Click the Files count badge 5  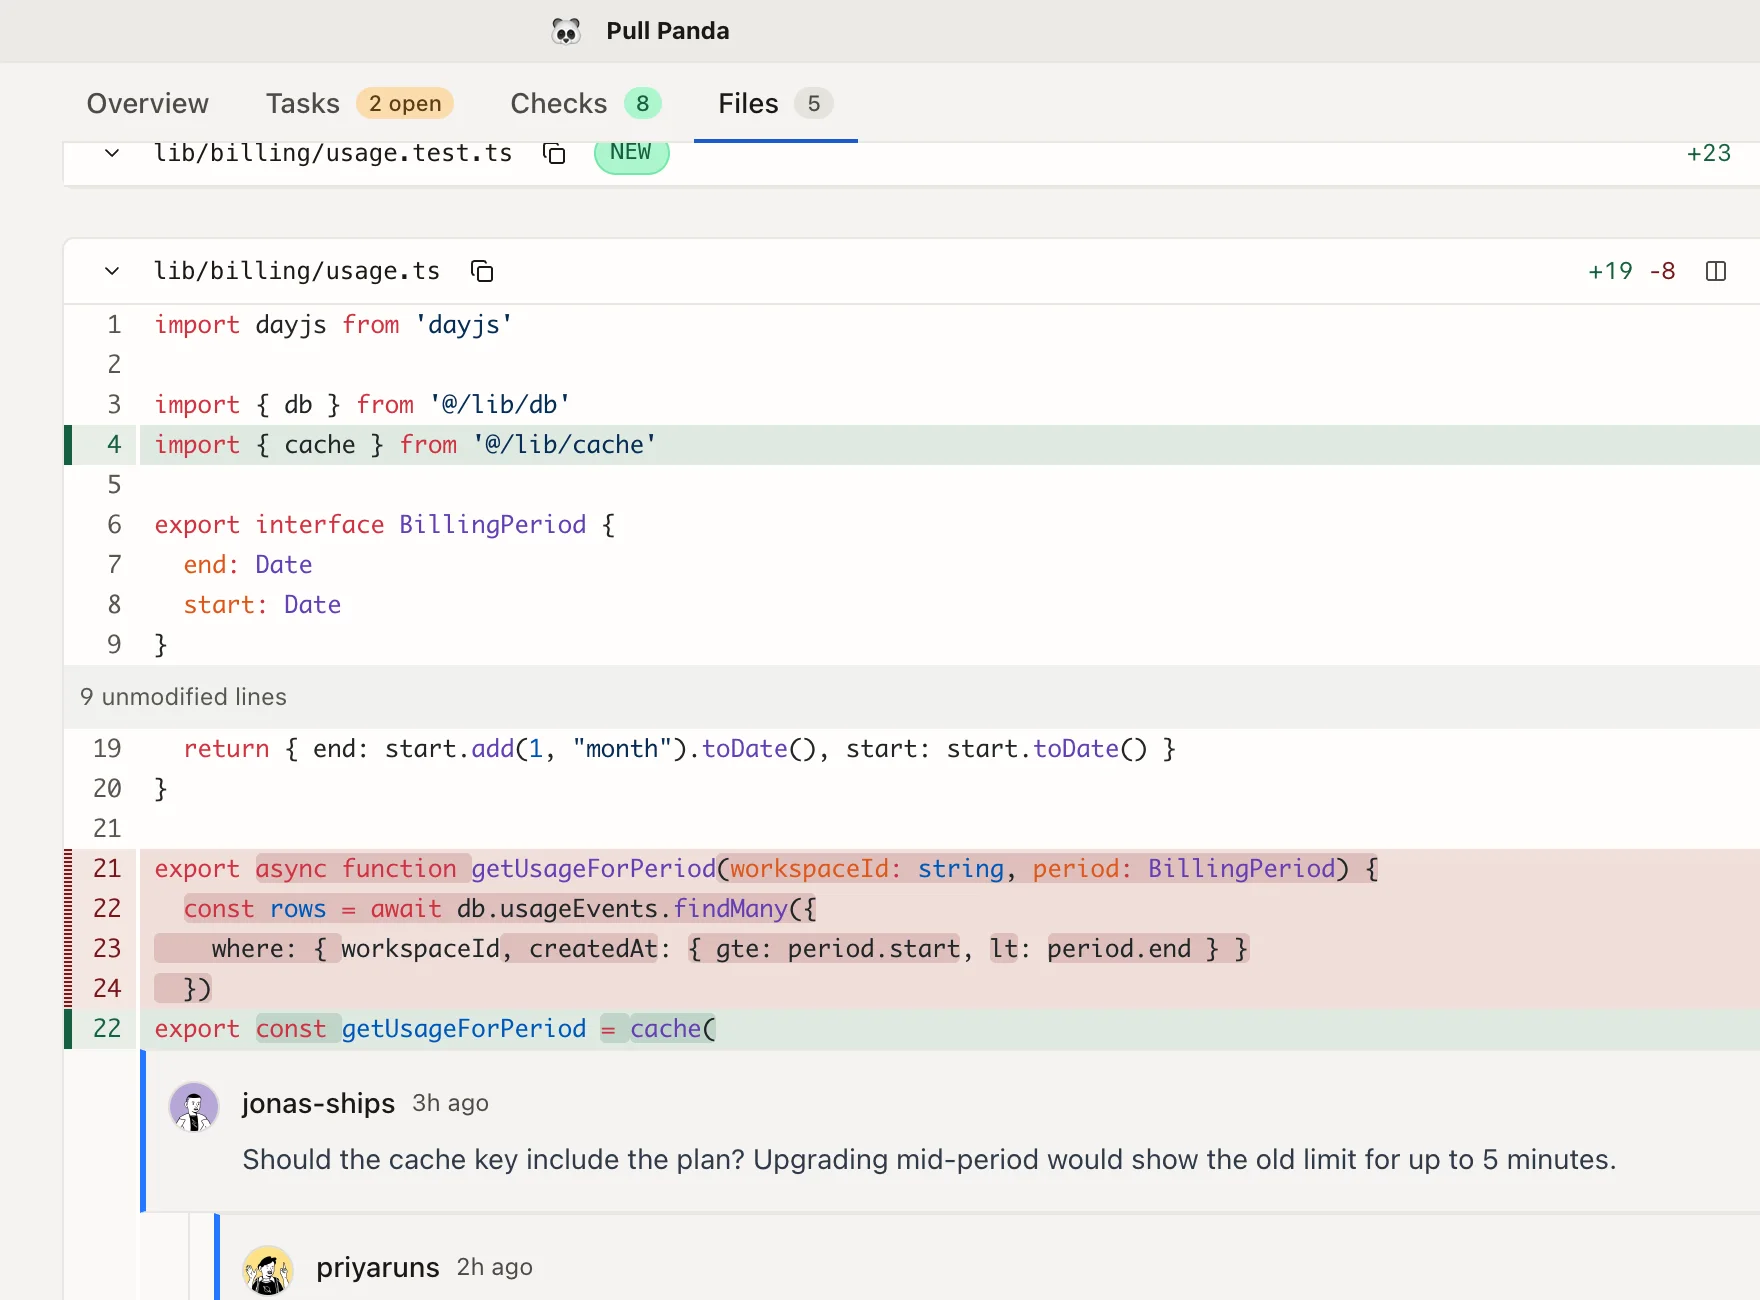coord(814,103)
